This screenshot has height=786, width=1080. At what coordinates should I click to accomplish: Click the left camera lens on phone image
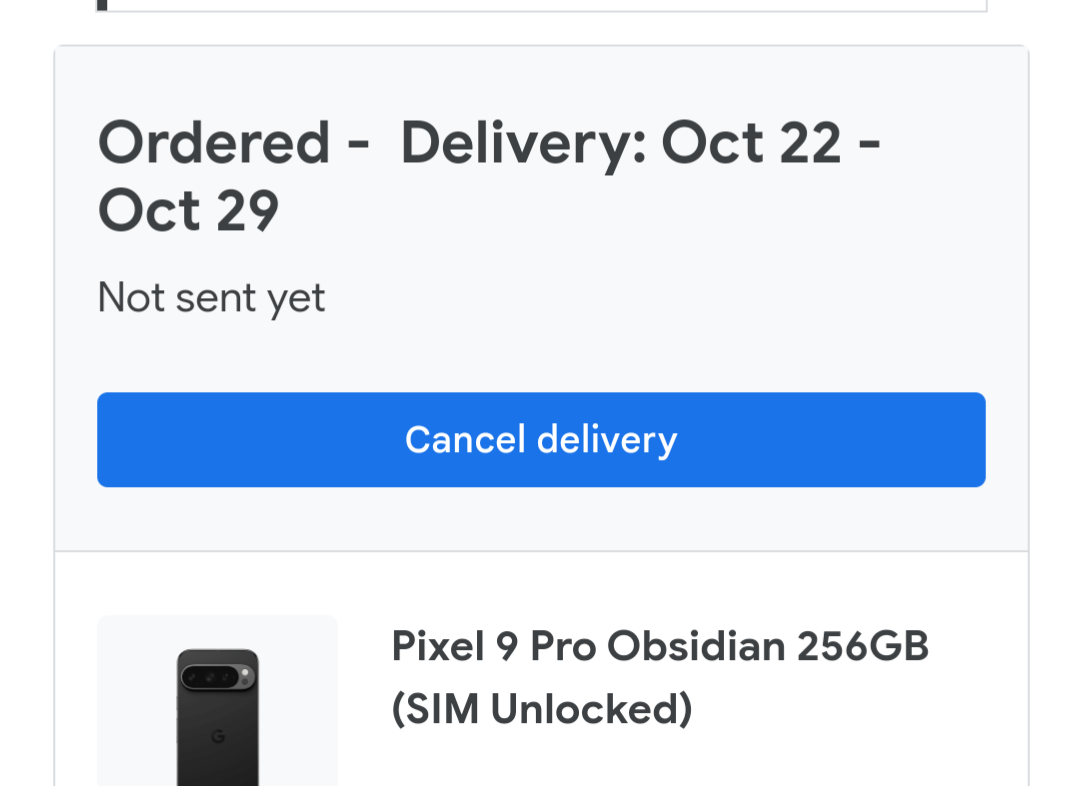[x=193, y=677]
